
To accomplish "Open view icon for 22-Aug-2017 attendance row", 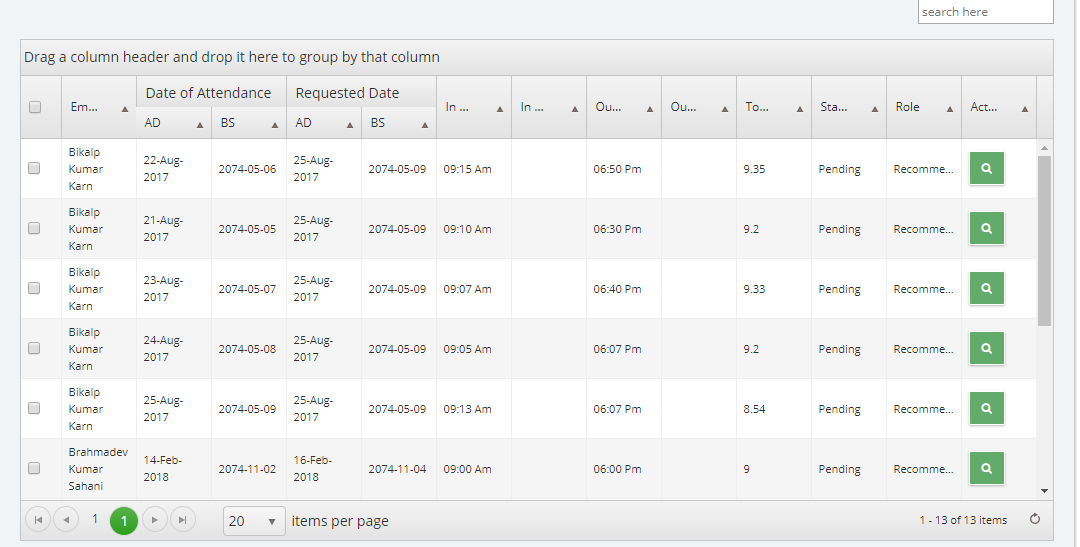I will pos(986,168).
